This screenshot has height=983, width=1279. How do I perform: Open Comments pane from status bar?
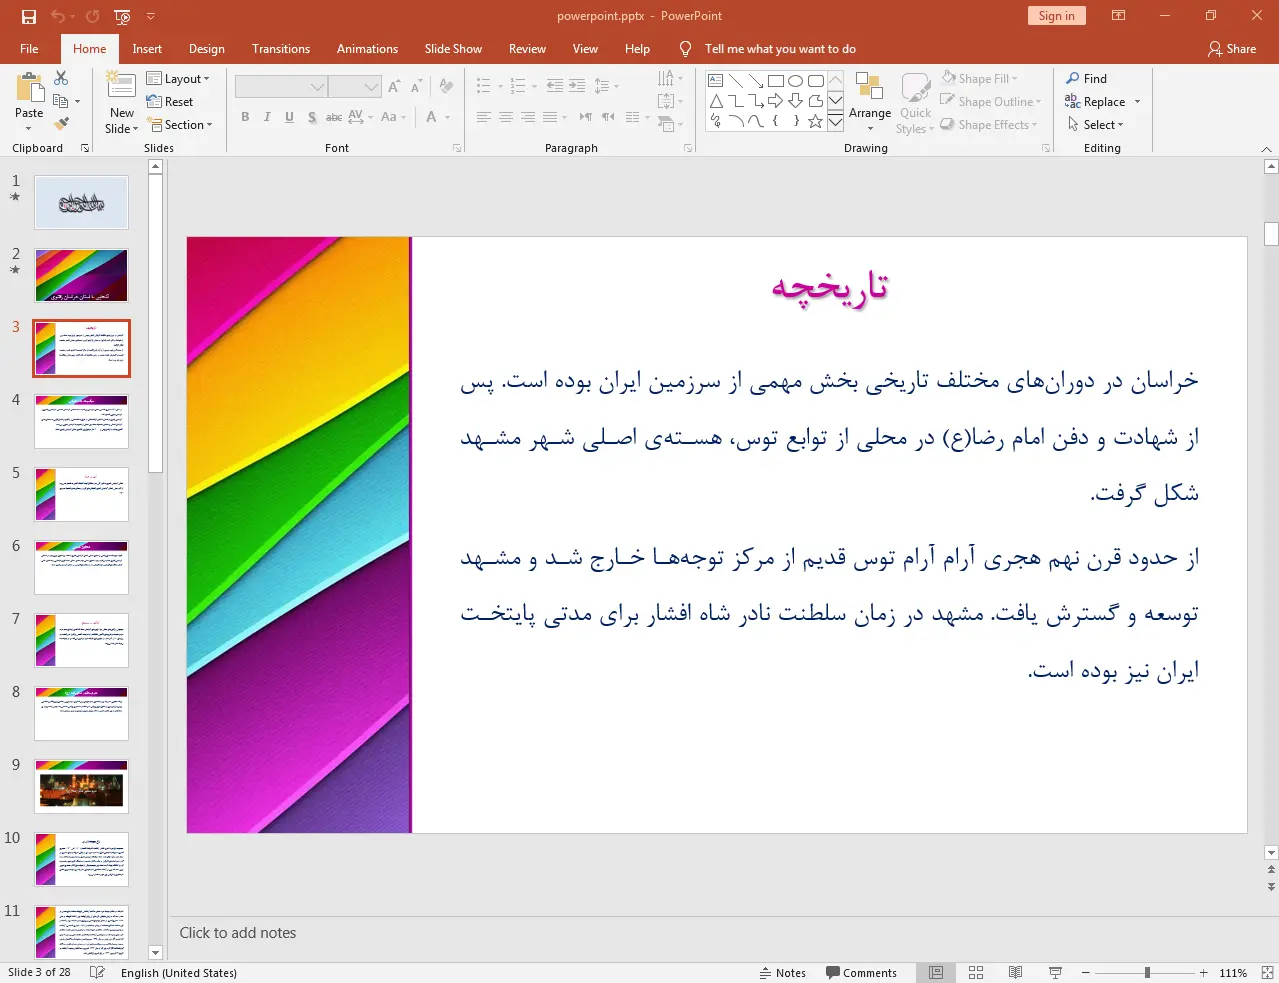click(x=861, y=973)
